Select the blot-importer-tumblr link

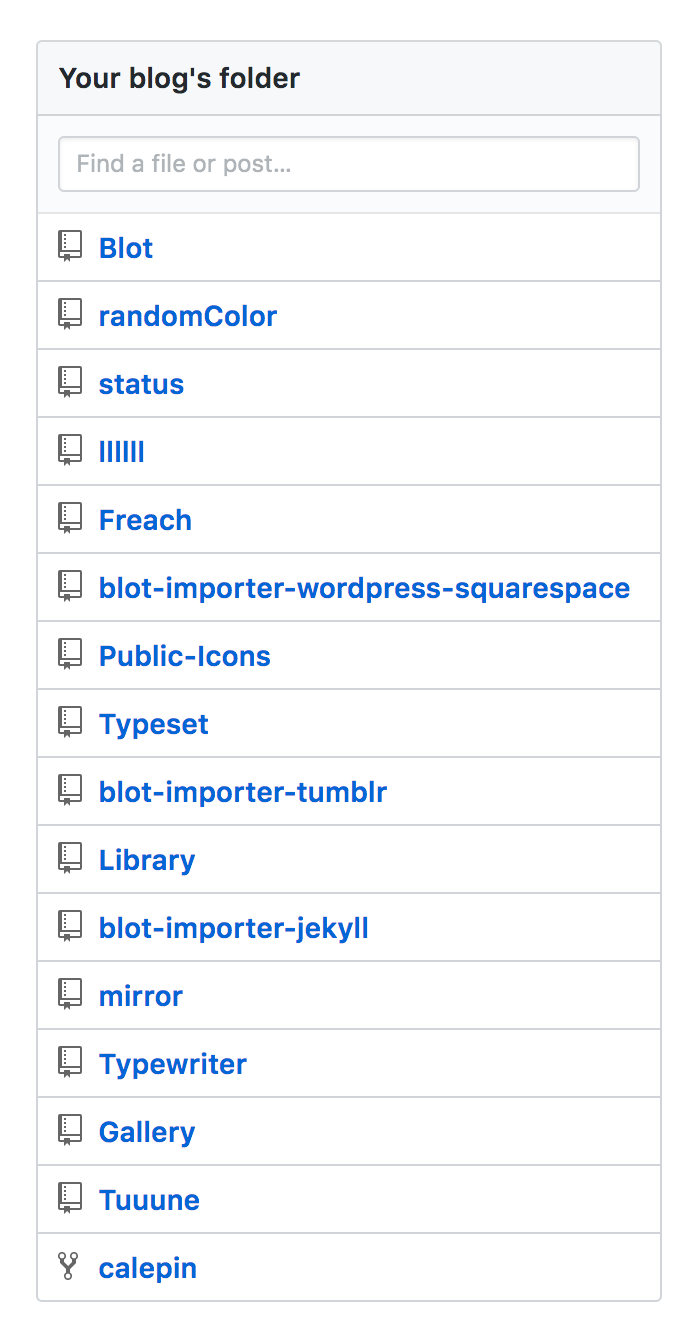243,792
